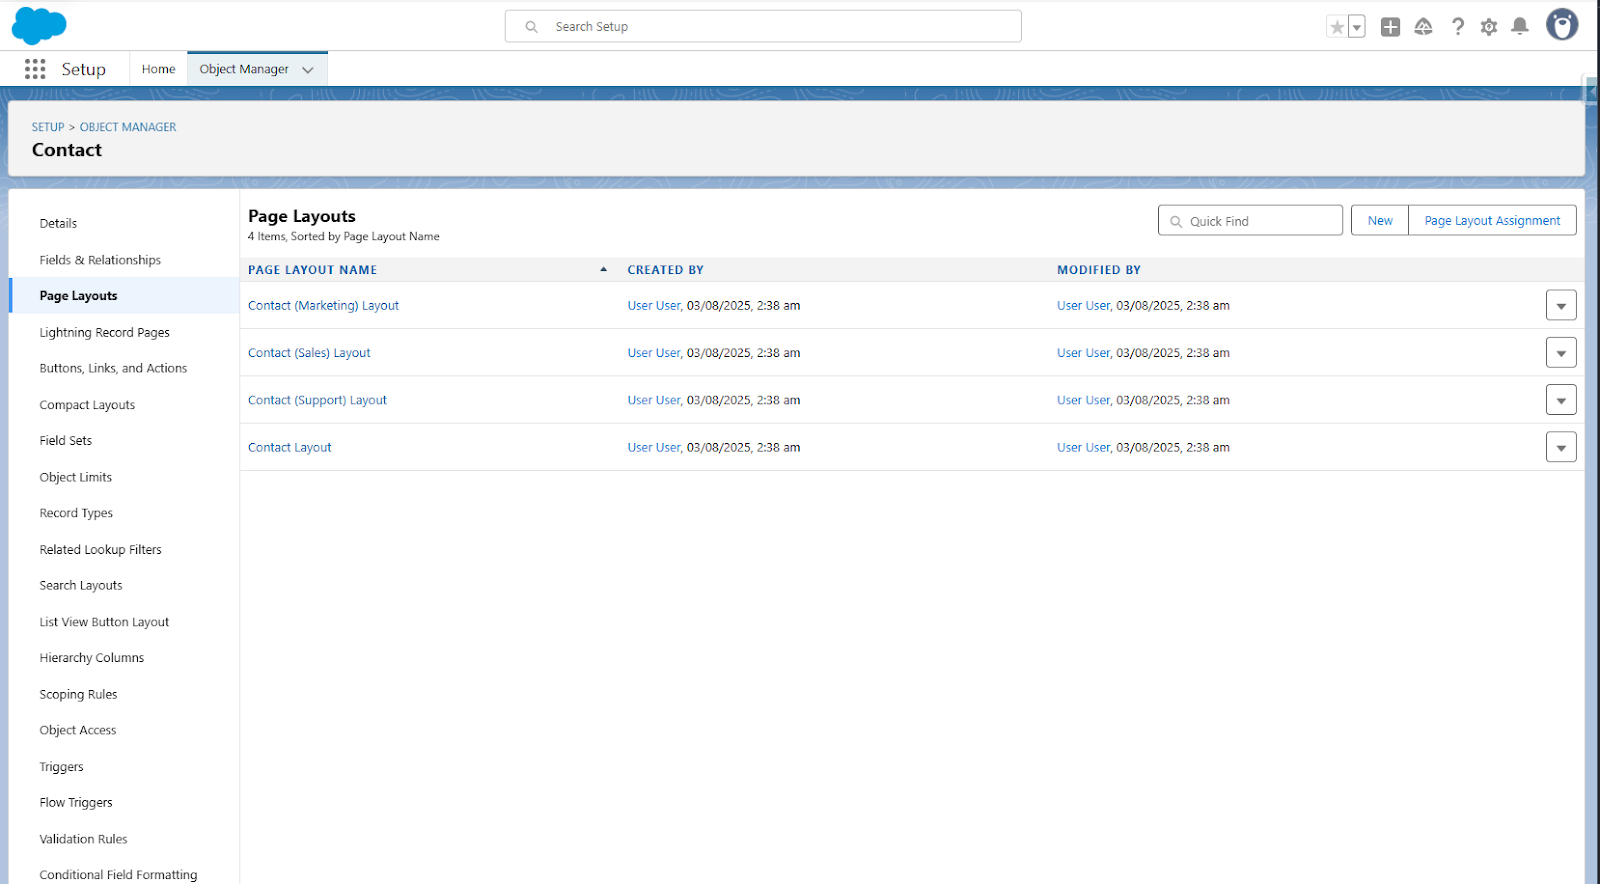Open actions menu for Contact (Support) Layout
The width and height of the screenshot is (1600, 884).
pyautogui.click(x=1560, y=400)
